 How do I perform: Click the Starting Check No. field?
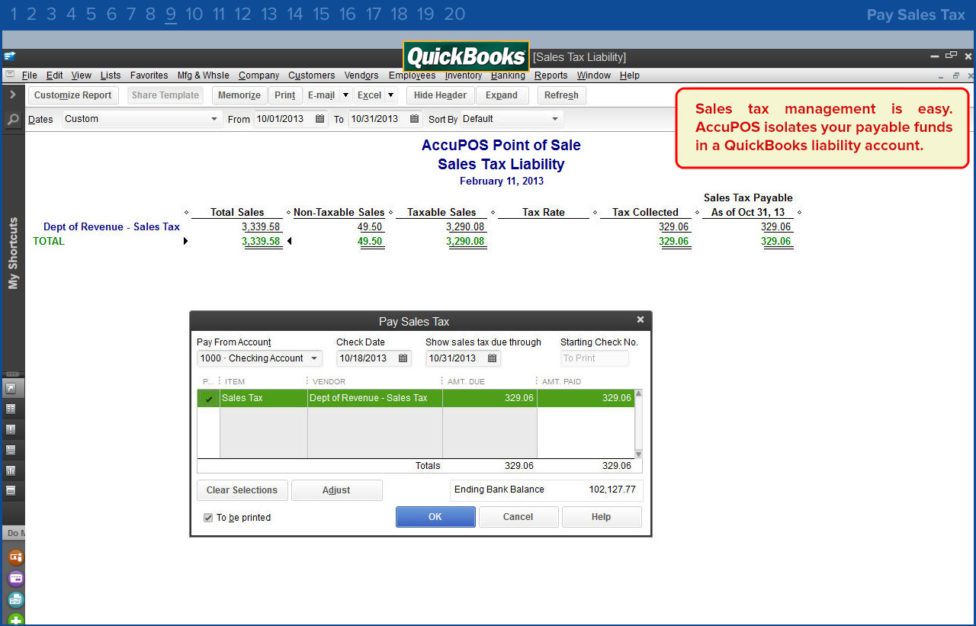pos(594,358)
